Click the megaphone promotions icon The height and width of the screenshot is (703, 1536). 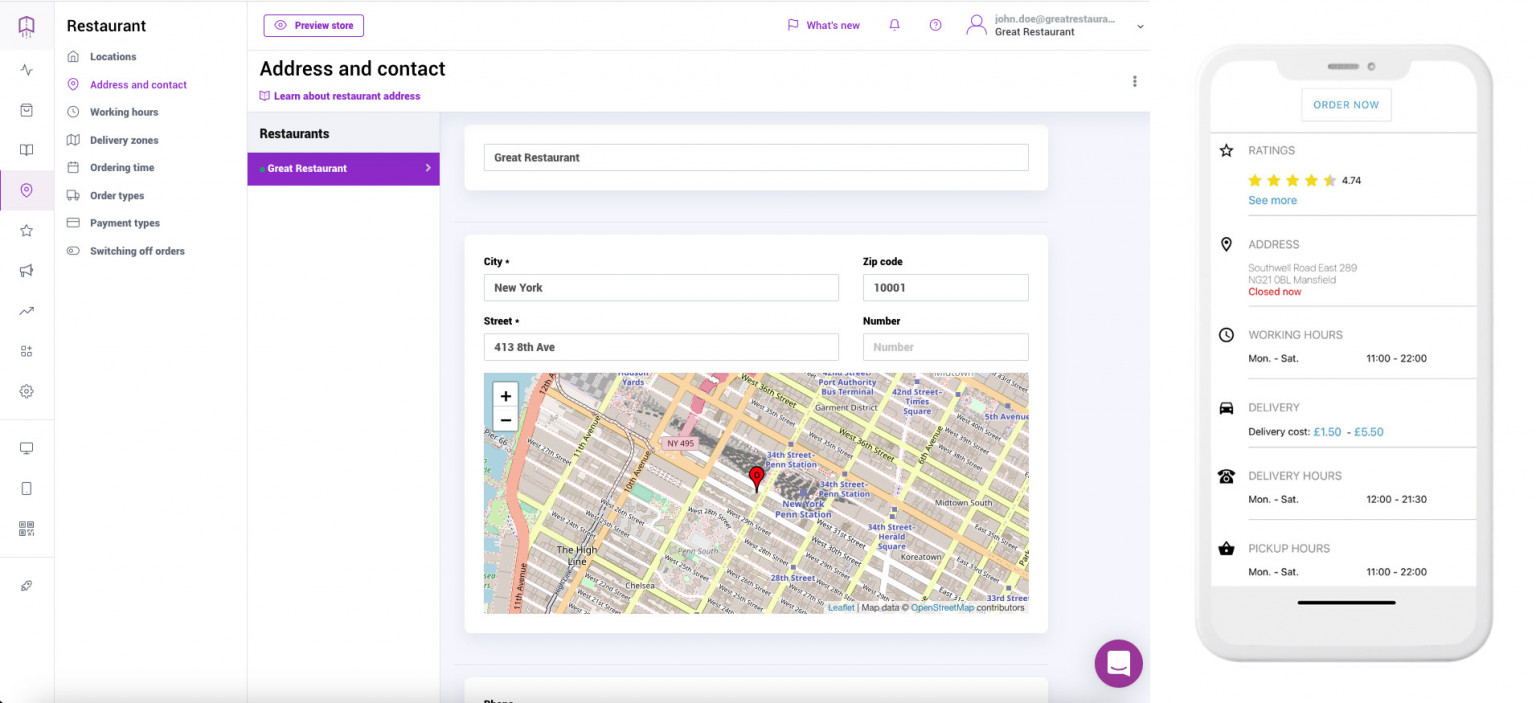27,270
